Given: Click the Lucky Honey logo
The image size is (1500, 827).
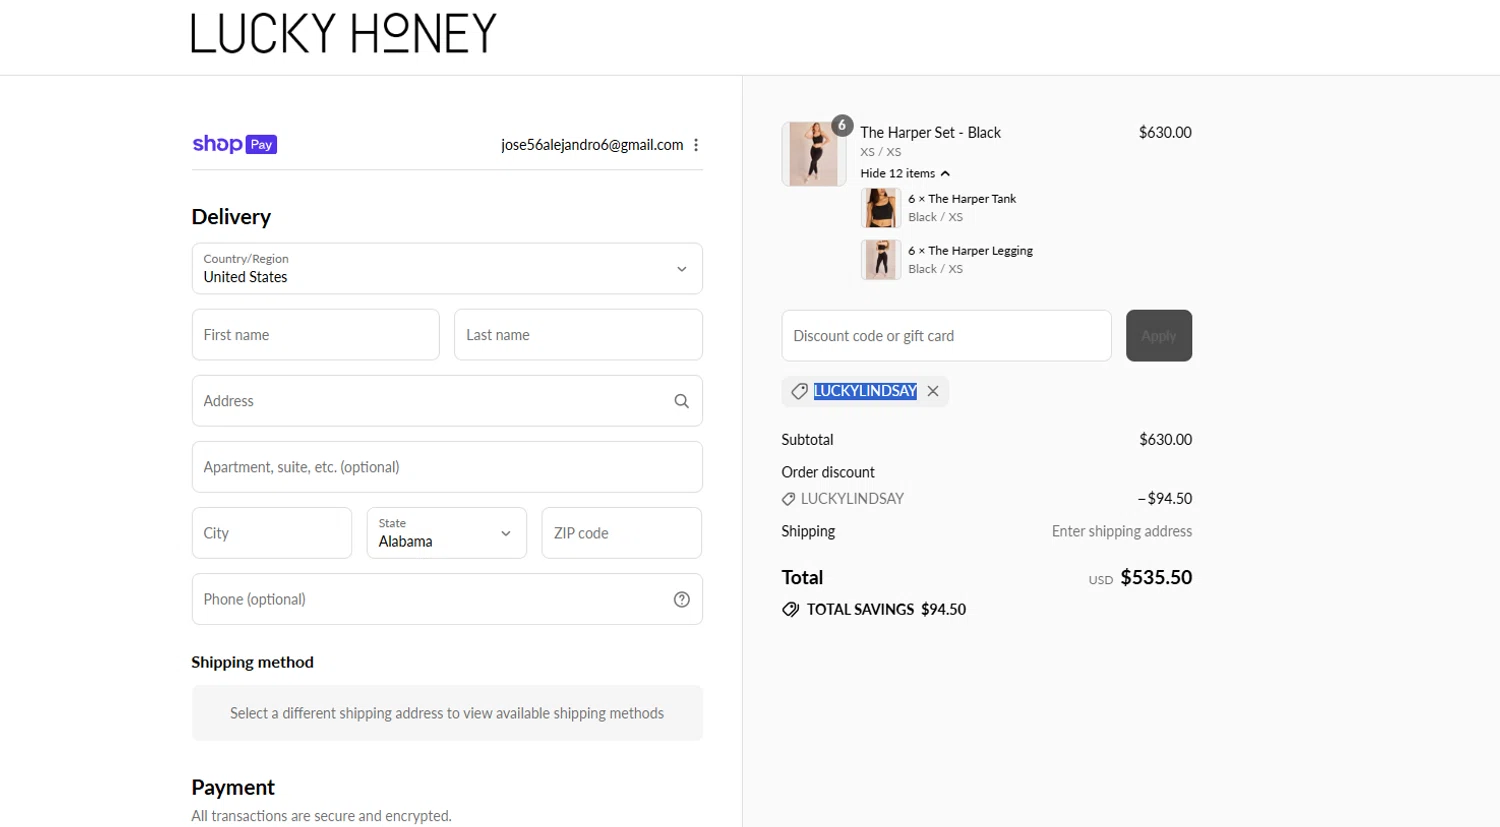Looking at the screenshot, I should coord(344,33).
